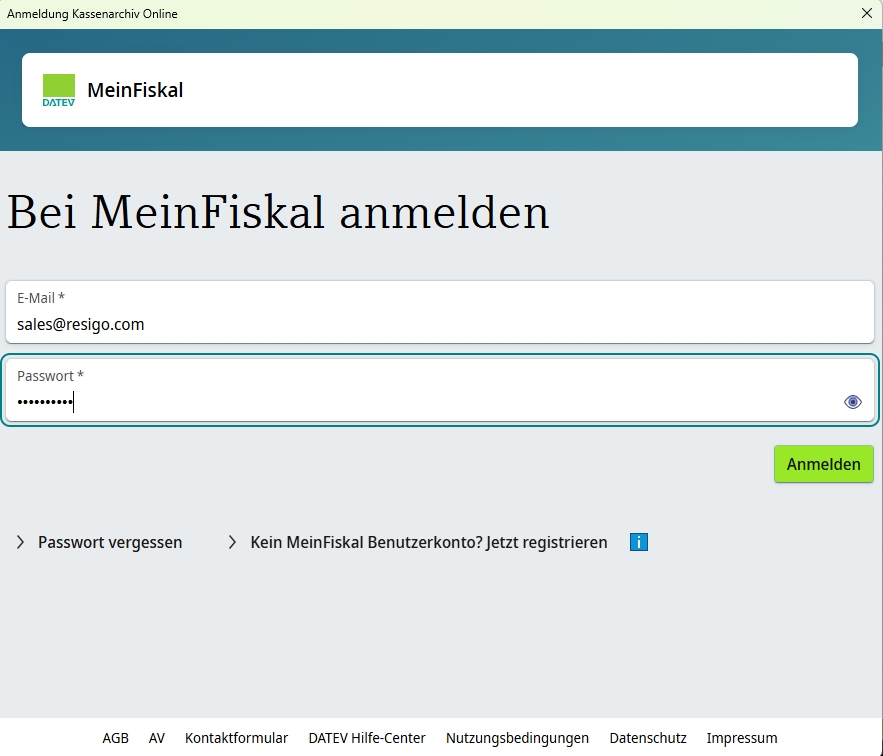Click the chevron before Passwort vergessen
This screenshot has width=883, height=756.
click(20, 542)
